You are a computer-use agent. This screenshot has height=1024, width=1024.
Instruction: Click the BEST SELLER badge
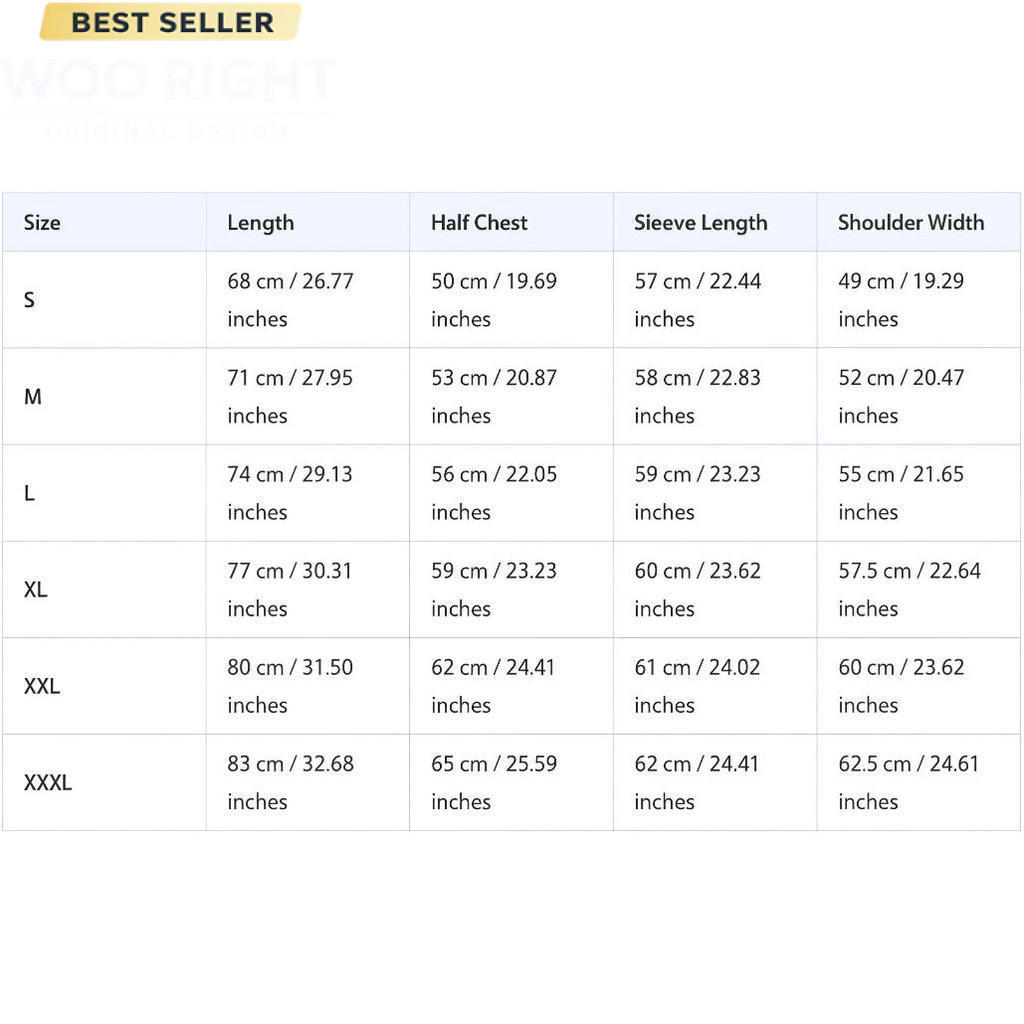coord(170,22)
